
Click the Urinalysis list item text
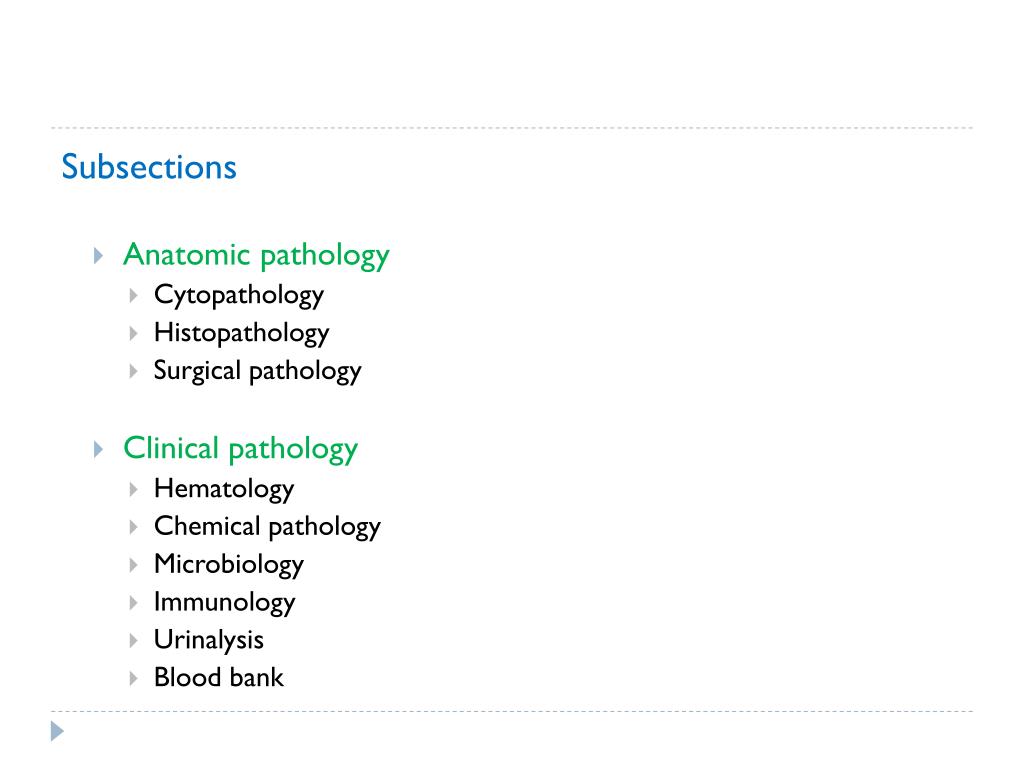click(209, 640)
